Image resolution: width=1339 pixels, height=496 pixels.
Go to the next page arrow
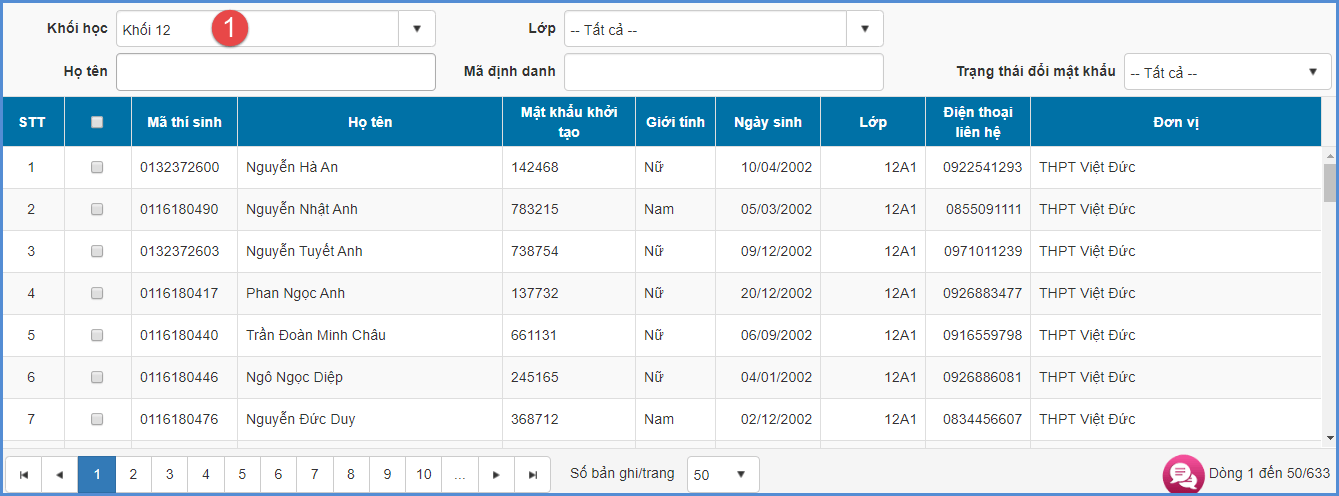tap(496, 475)
